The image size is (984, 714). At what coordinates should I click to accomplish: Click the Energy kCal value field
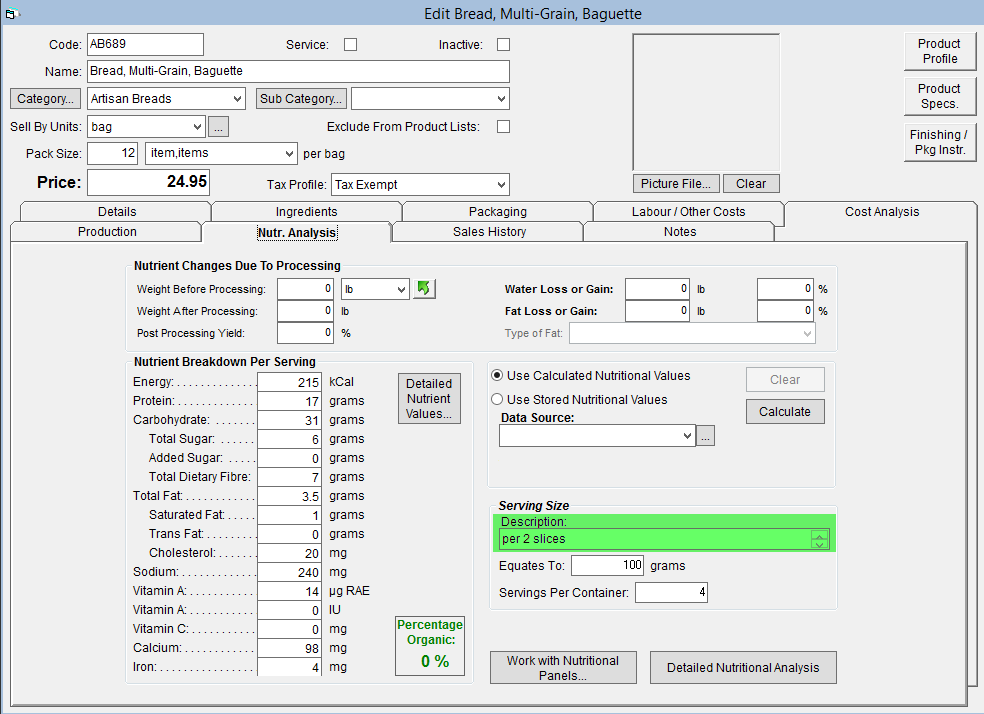click(x=289, y=382)
